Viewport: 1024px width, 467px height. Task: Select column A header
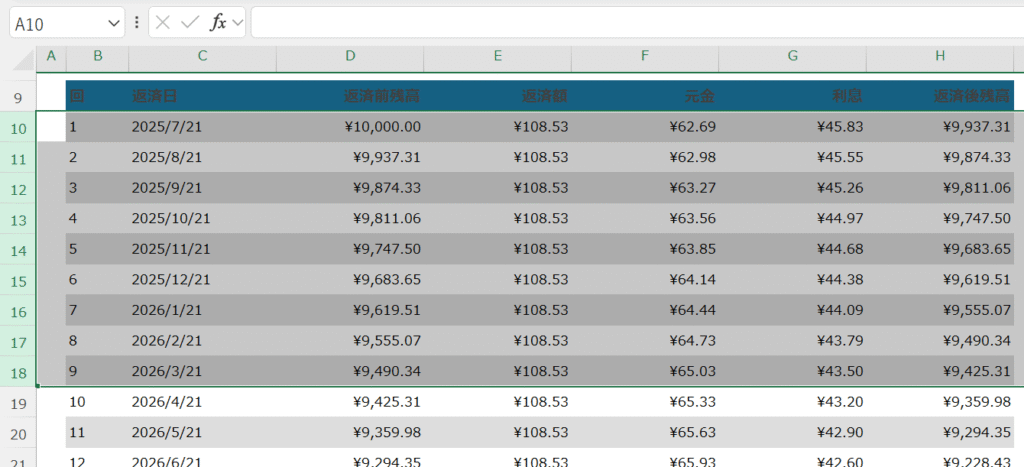tap(52, 56)
